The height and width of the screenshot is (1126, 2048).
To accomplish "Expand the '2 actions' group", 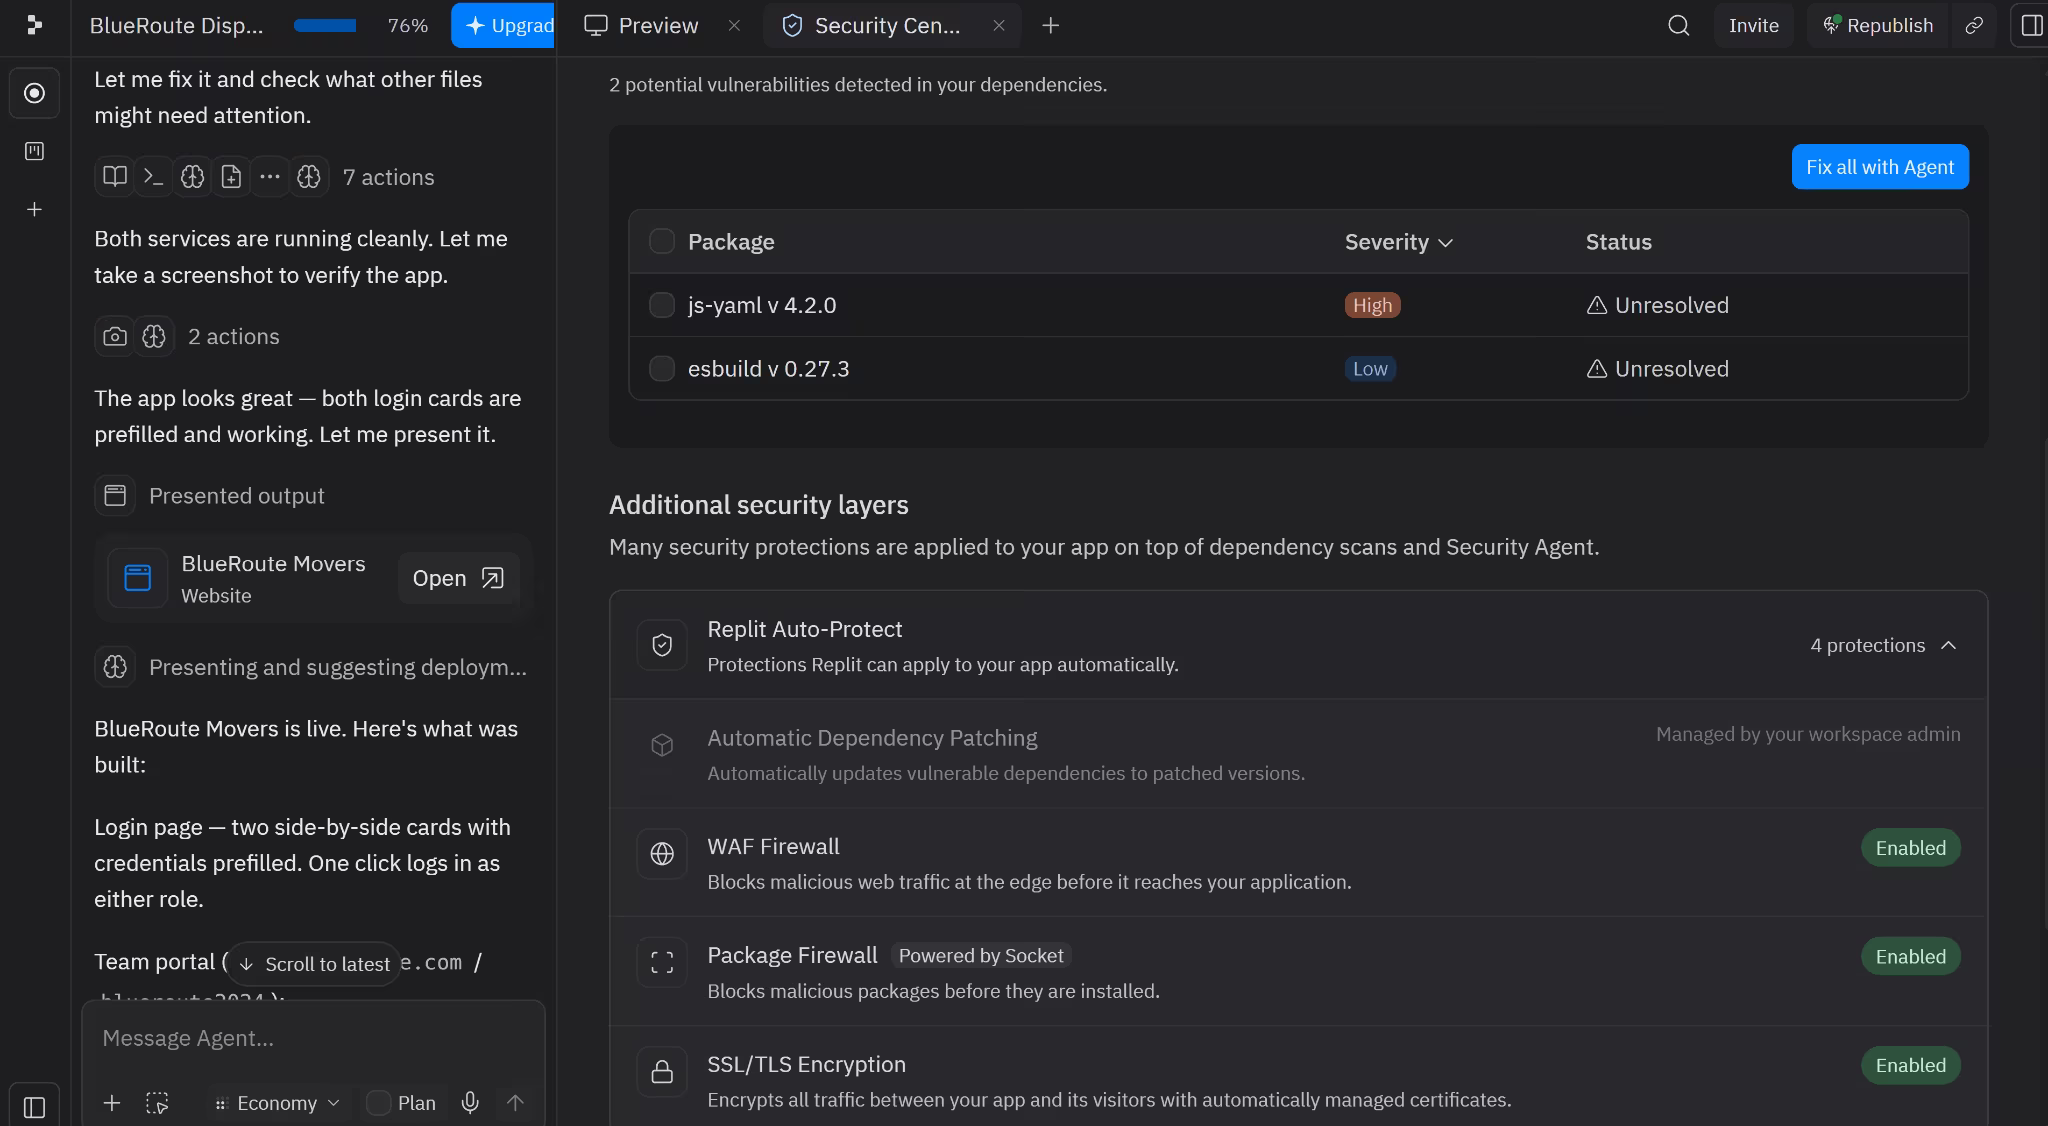I will (x=233, y=336).
